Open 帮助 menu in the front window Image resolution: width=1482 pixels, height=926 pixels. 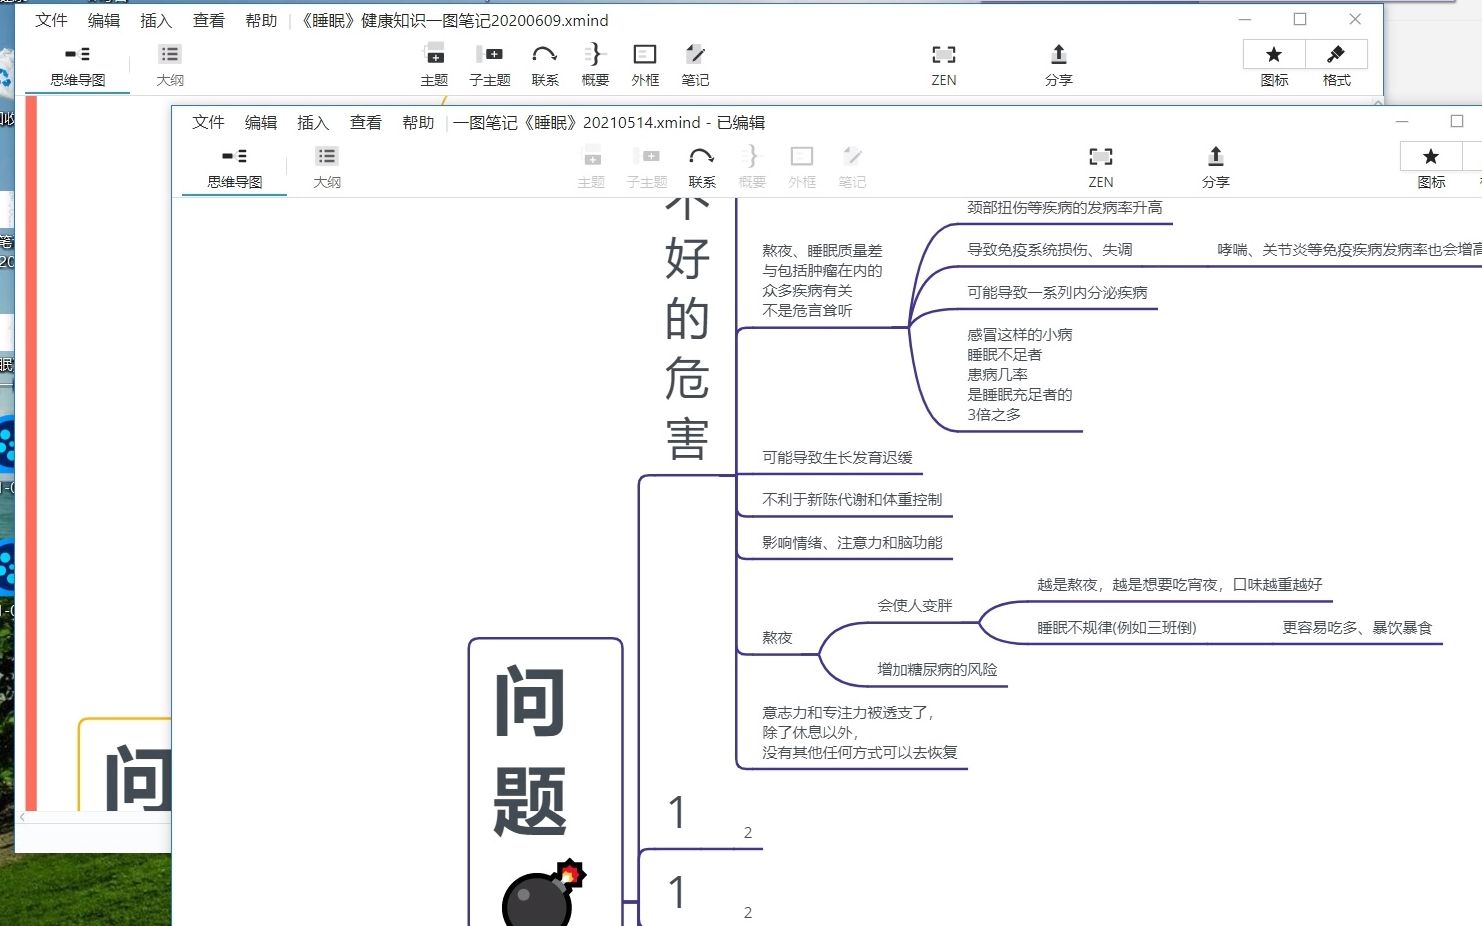[x=418, y=122]
